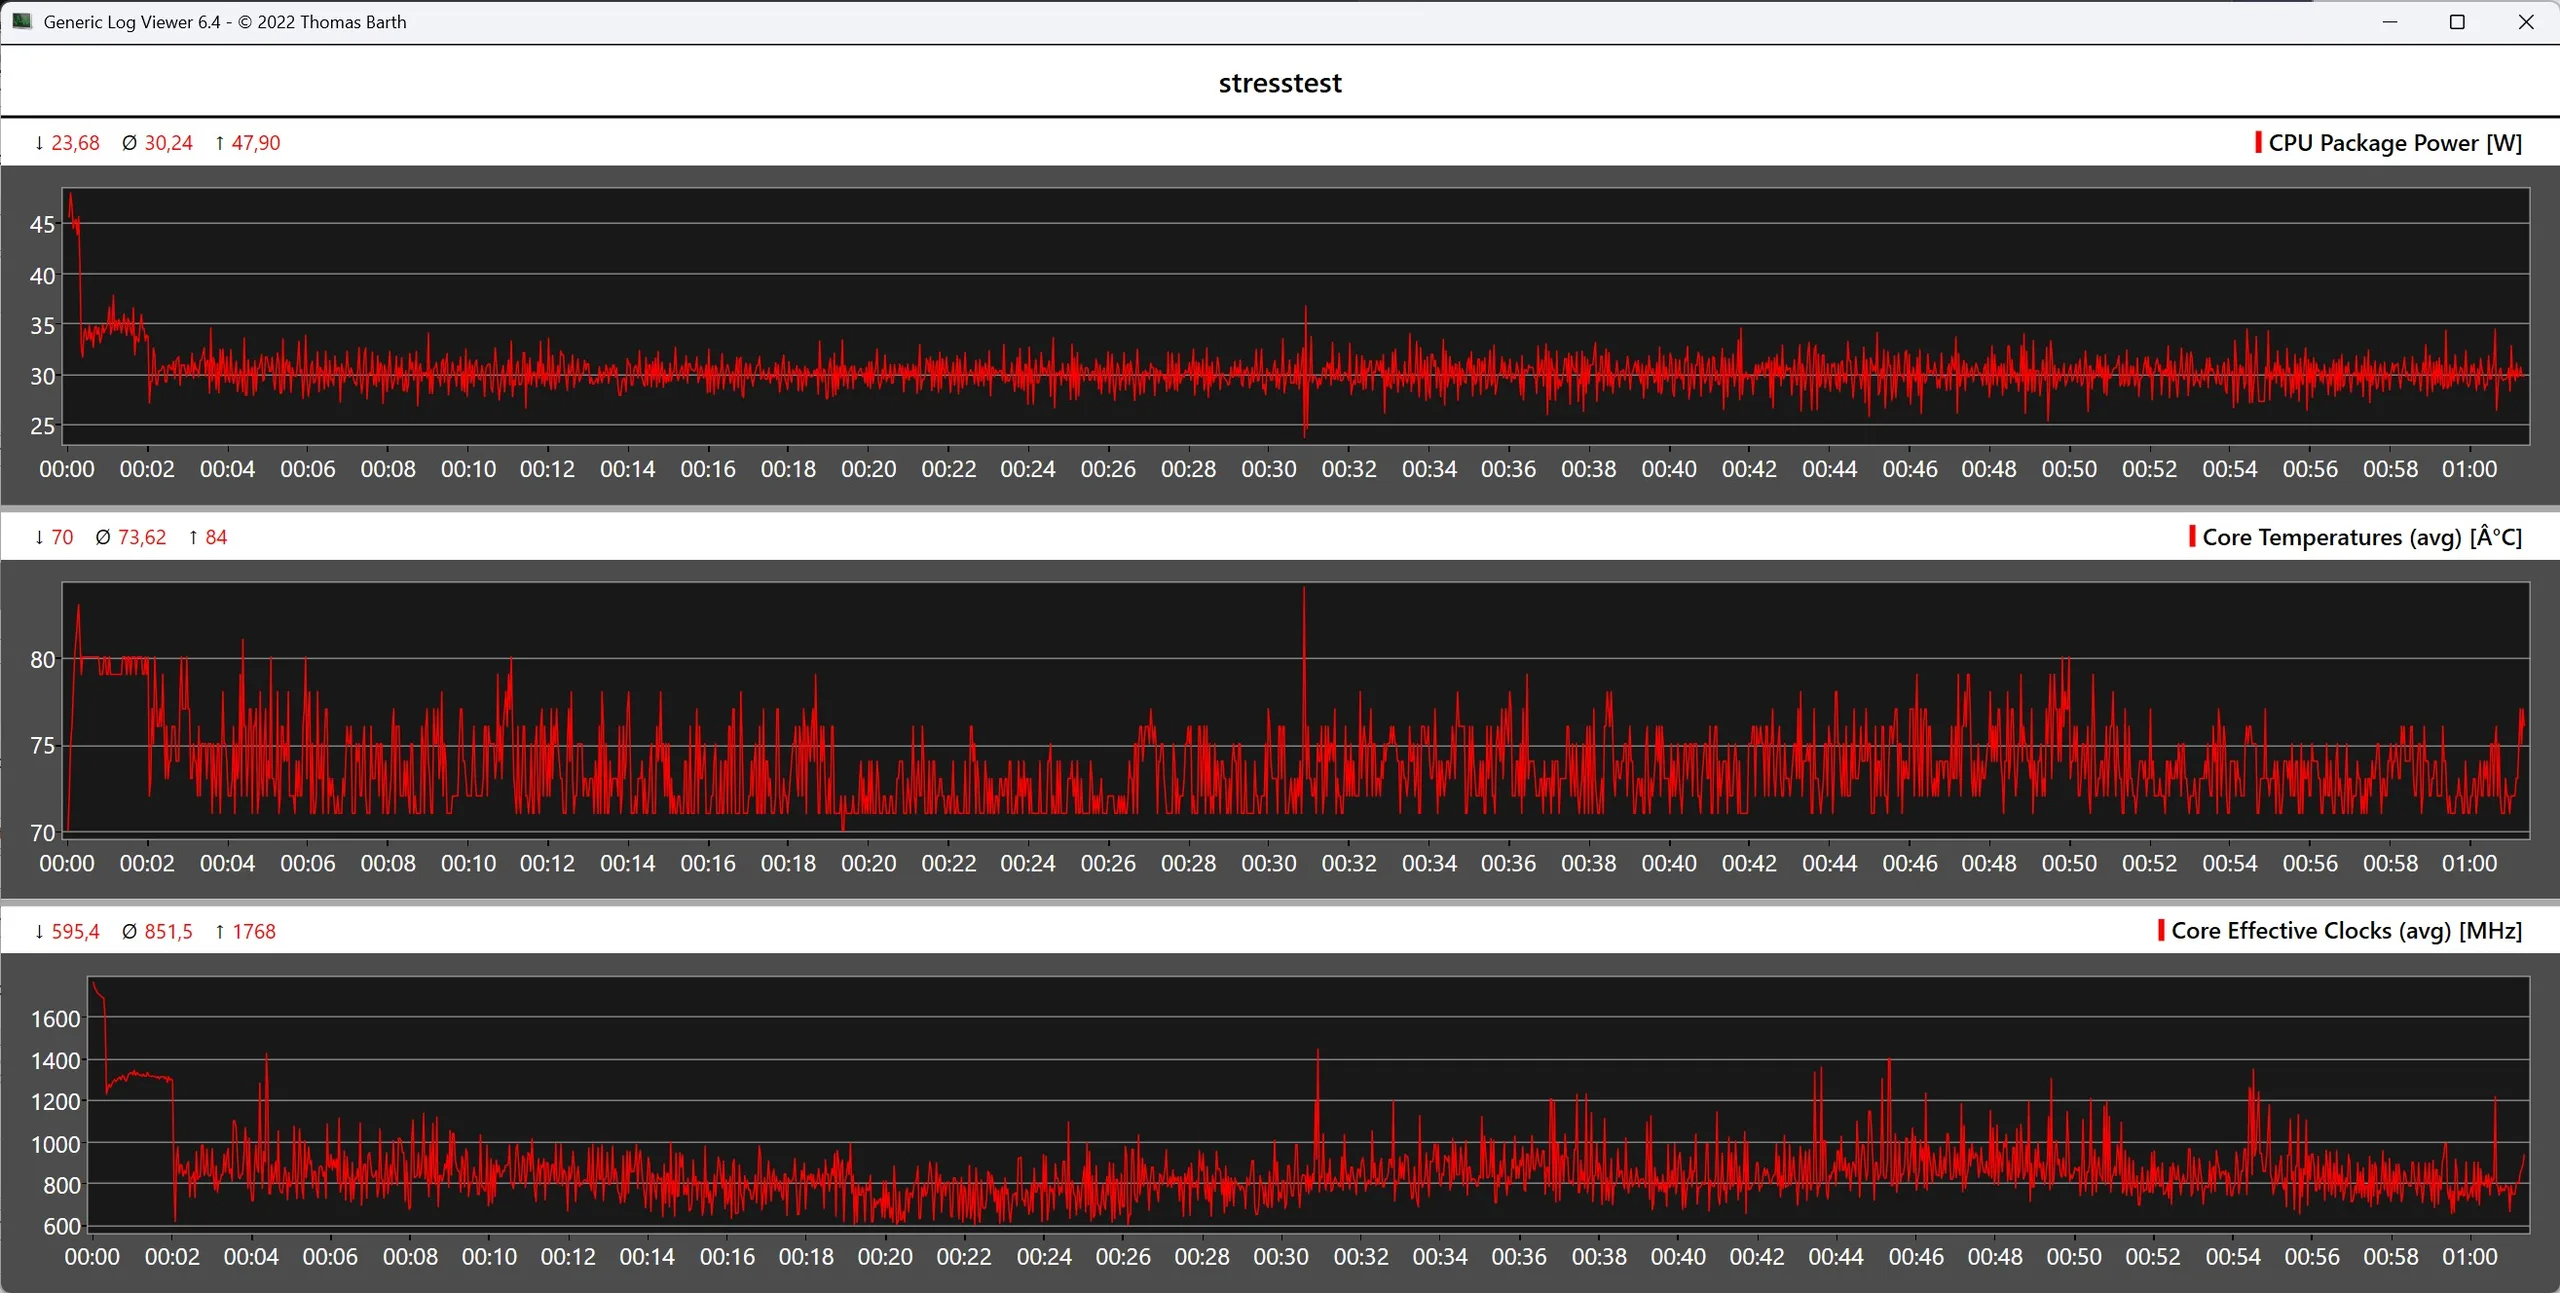Click the 00:30 marker on power chart axis
This screenshot has width=2560, height=1293.
[x=1268, y=469]
